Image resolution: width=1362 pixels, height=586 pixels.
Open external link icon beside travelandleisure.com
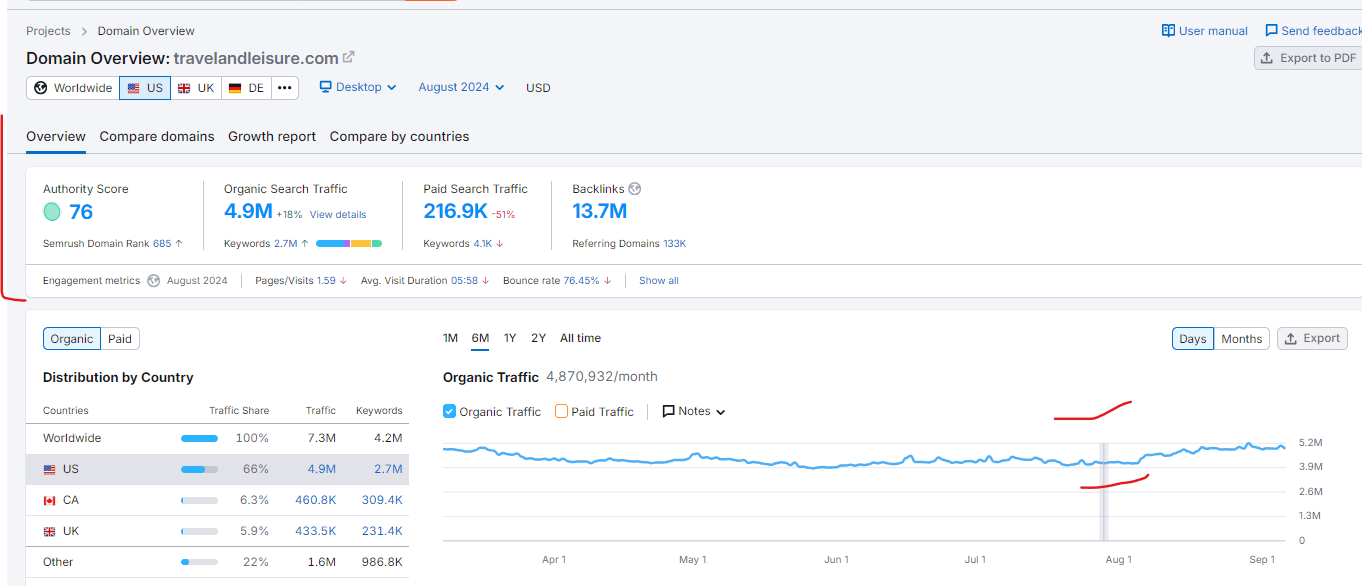(349, 57)
